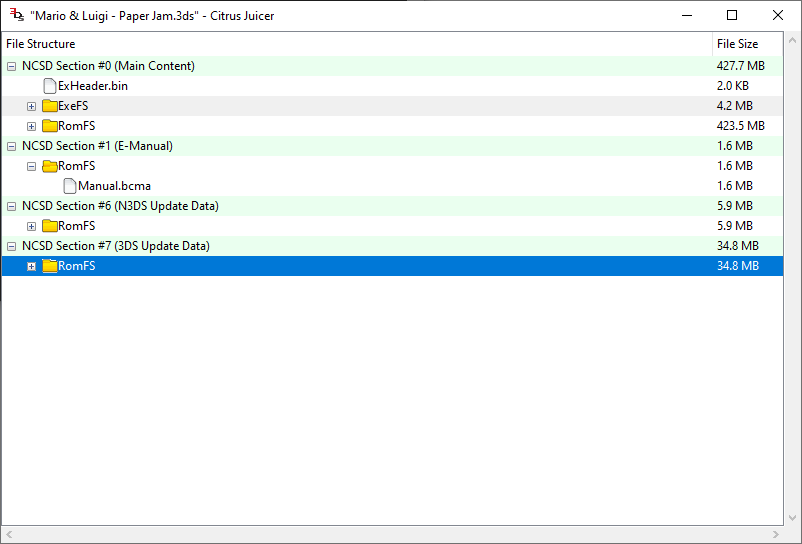
Task: Expand the RomFS node under Main Content
Action: 31,126
